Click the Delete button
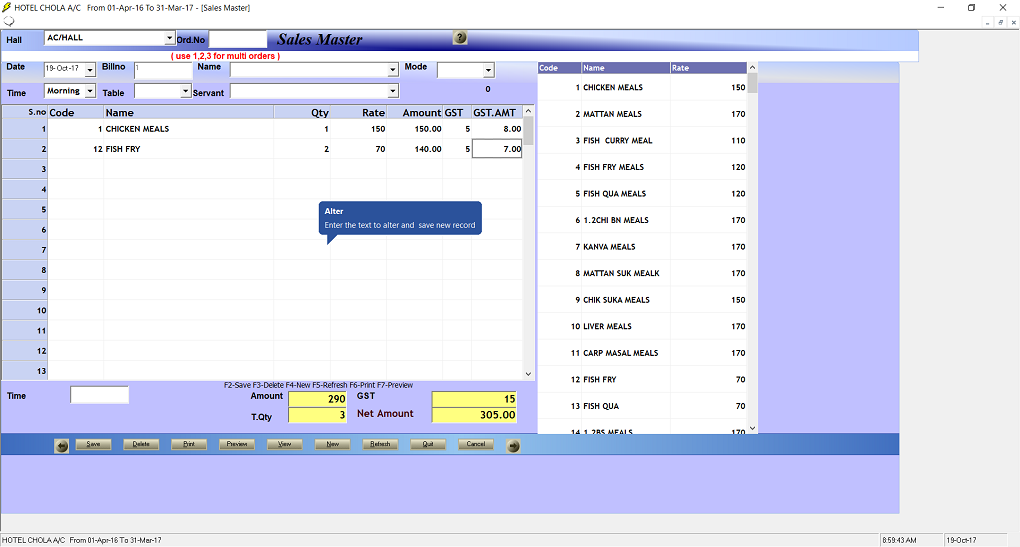Screen dimensions: 1020x547 coord(141,444)
